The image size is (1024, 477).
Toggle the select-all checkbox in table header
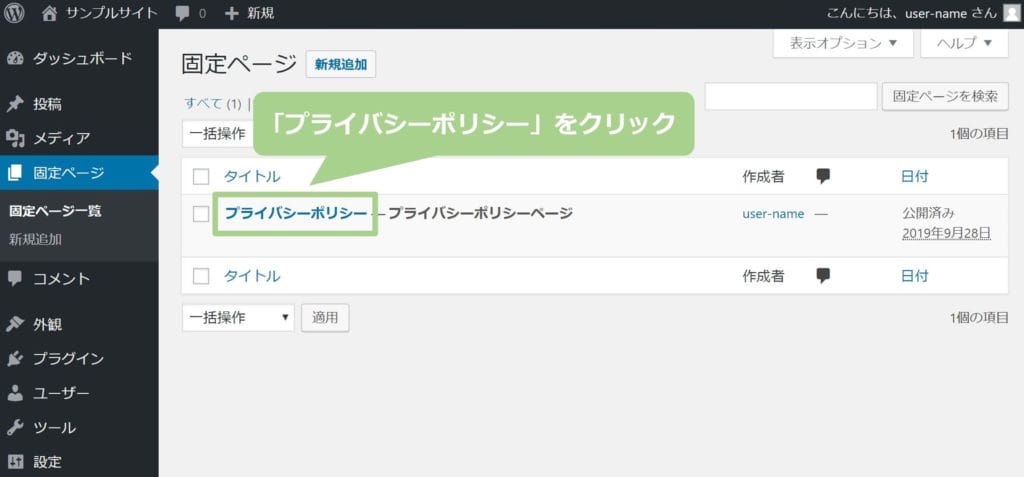201,177
